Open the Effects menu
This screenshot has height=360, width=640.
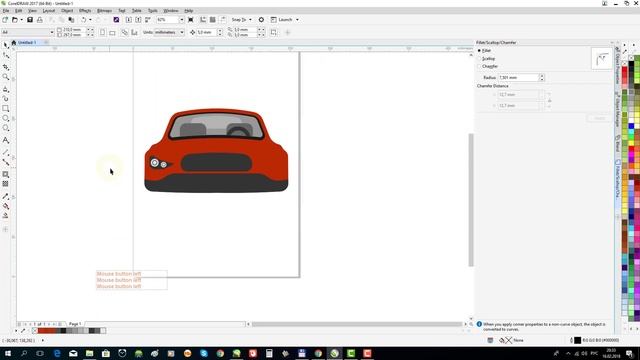85,11
